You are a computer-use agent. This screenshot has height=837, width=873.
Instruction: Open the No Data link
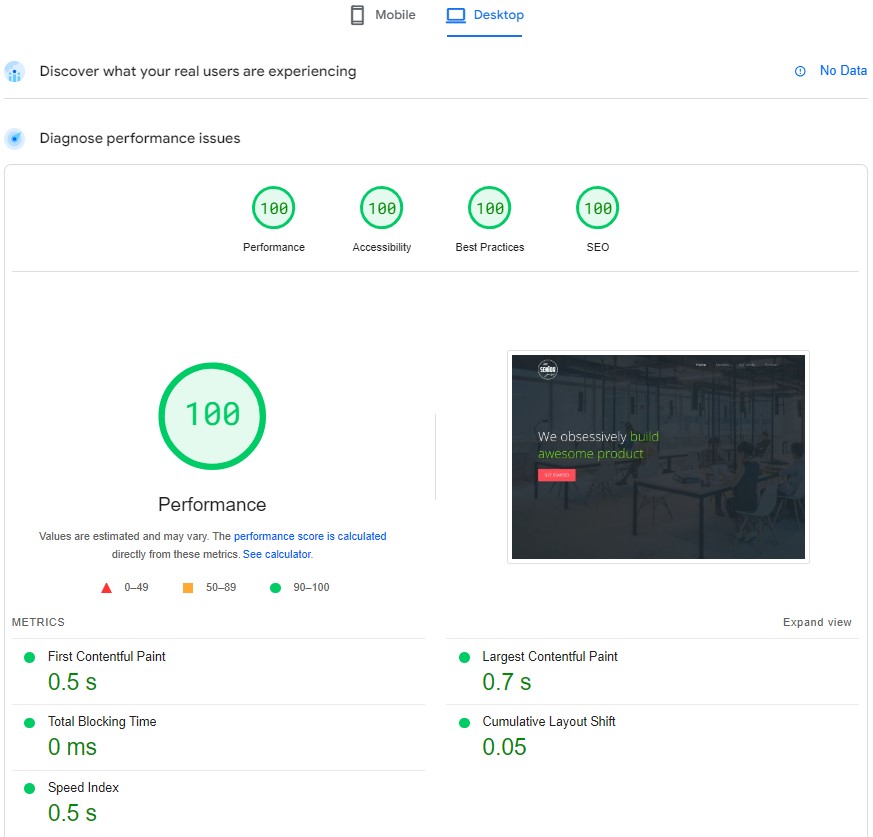tap(843, 71)
